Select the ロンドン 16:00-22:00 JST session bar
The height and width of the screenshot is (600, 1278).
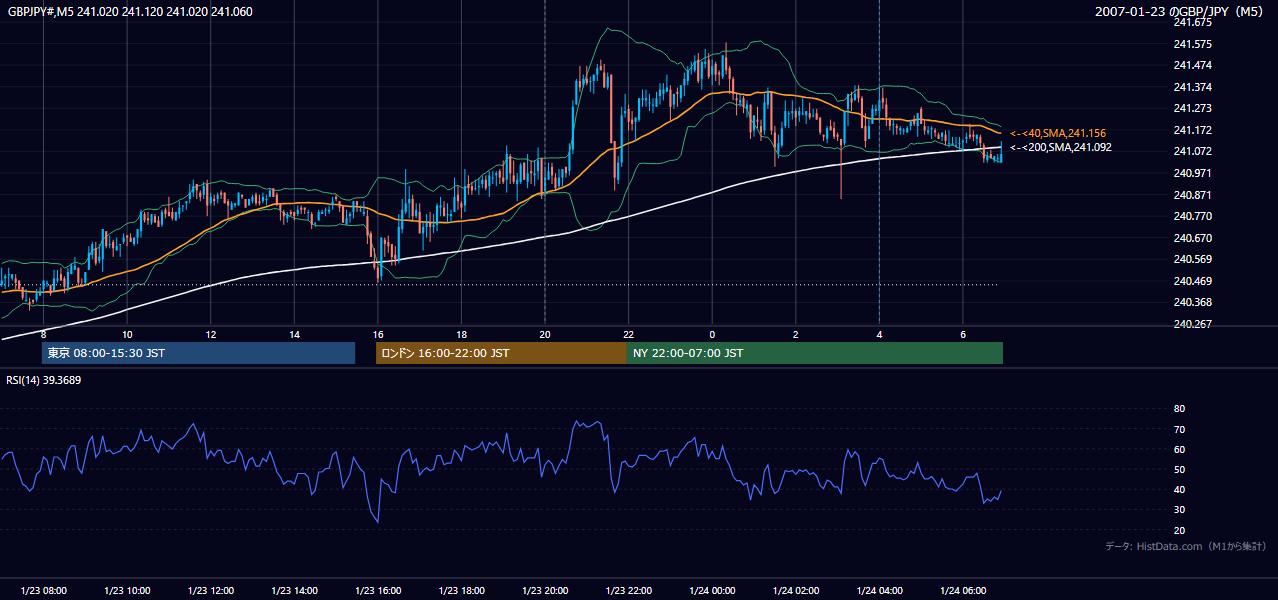501,353
